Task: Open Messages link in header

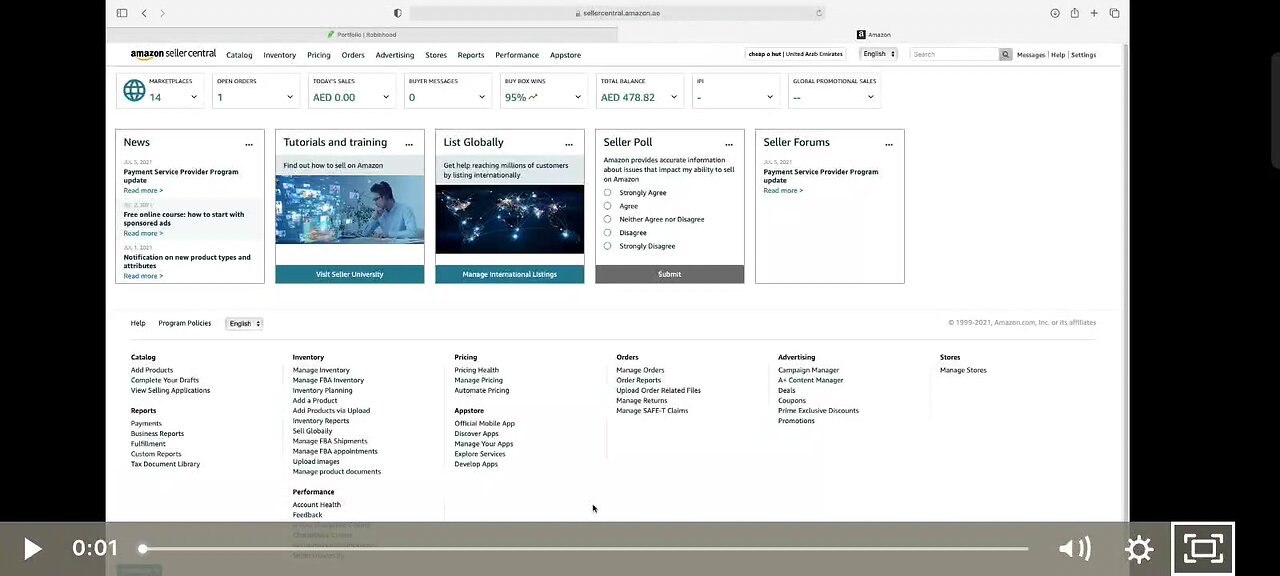Action: tap(1031, 55)
